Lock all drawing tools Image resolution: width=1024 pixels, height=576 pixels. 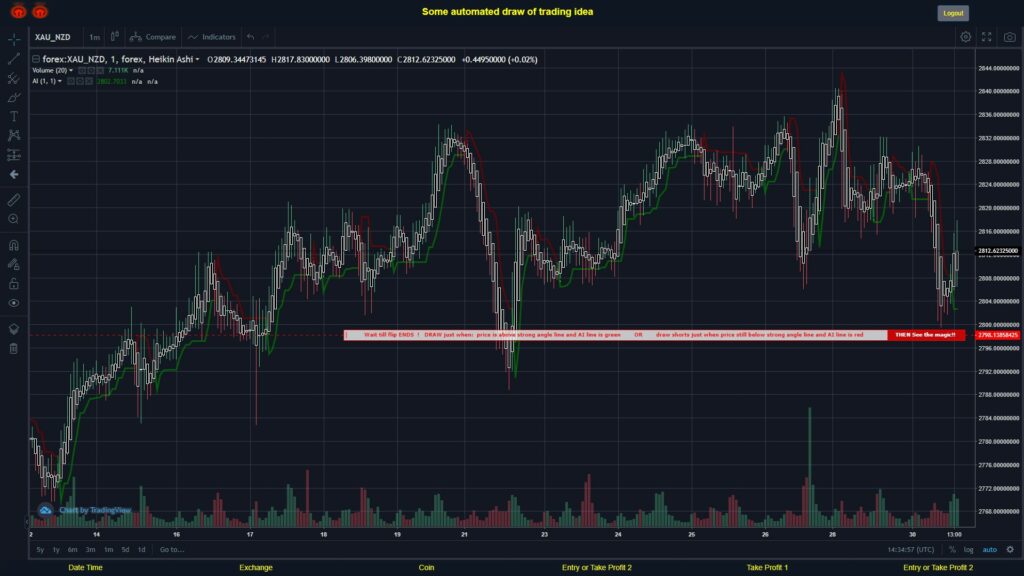point(14,283)
